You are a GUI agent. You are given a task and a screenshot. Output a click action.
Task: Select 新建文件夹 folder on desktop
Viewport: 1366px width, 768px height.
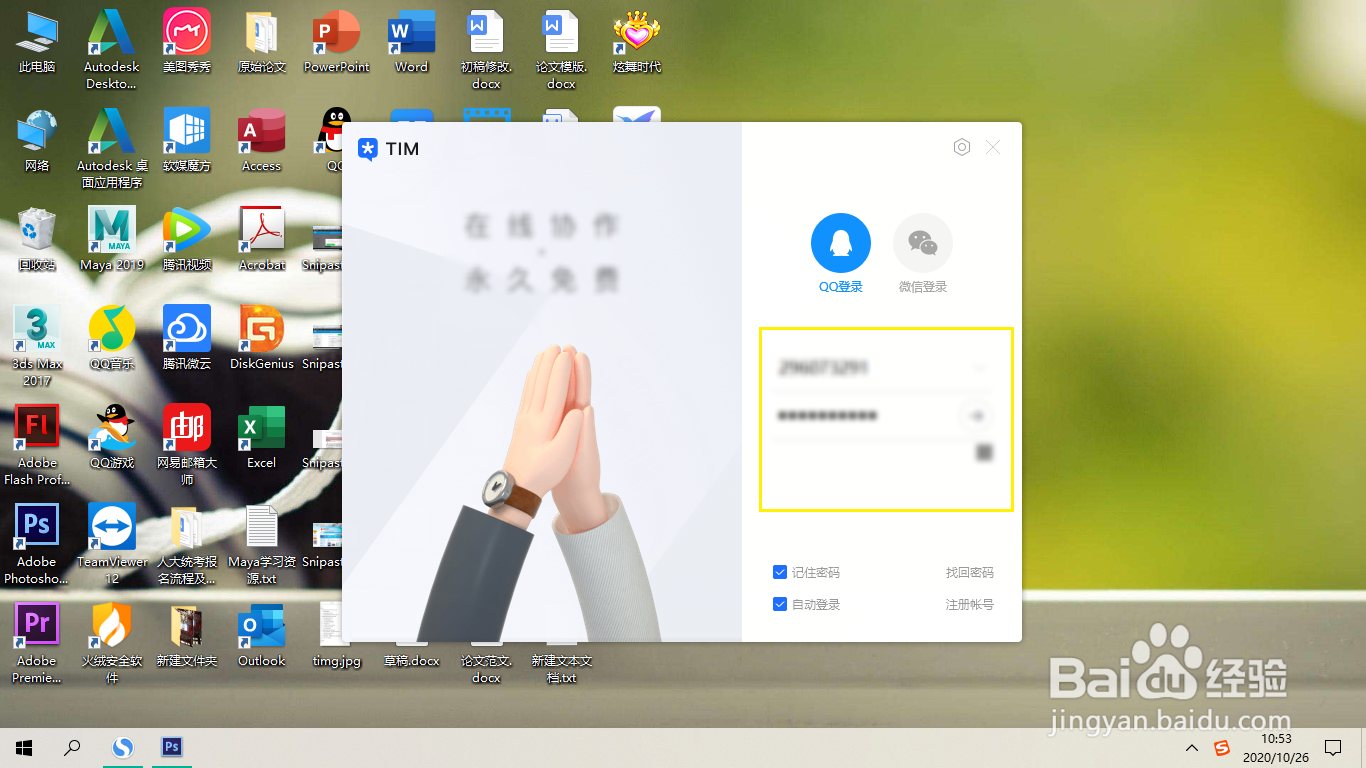(187, 636)
